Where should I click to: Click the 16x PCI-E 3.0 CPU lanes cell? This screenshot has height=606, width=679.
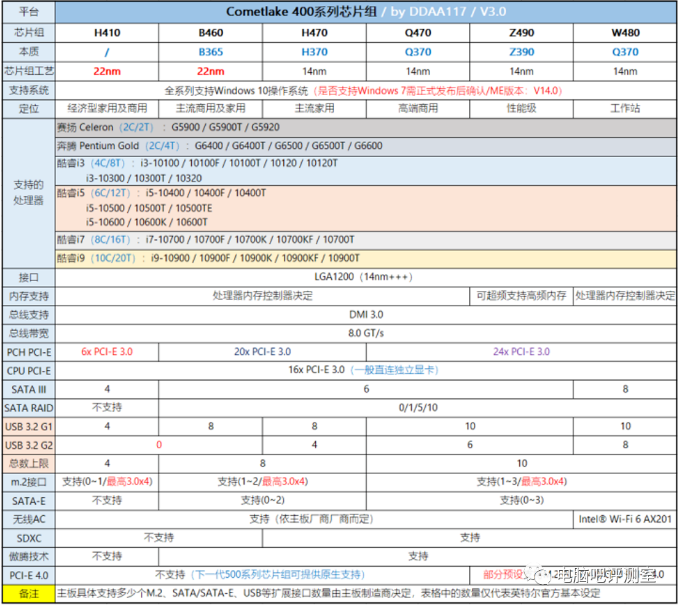click(x=366, y=370)
